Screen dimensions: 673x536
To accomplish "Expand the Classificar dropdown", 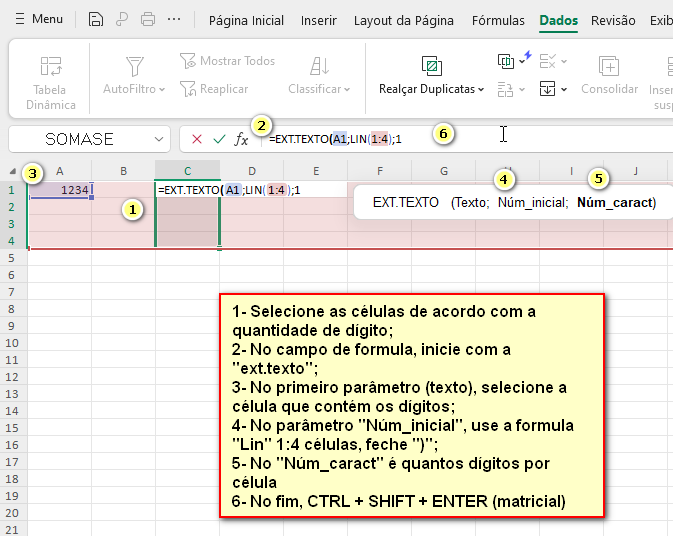I will click(319, 89).
